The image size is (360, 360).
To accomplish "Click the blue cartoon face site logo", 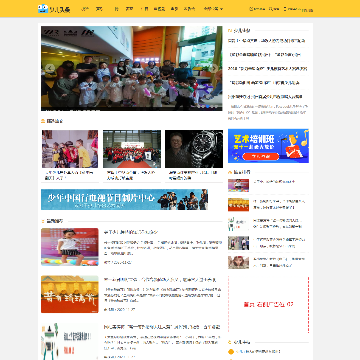I will pos(43,9).
